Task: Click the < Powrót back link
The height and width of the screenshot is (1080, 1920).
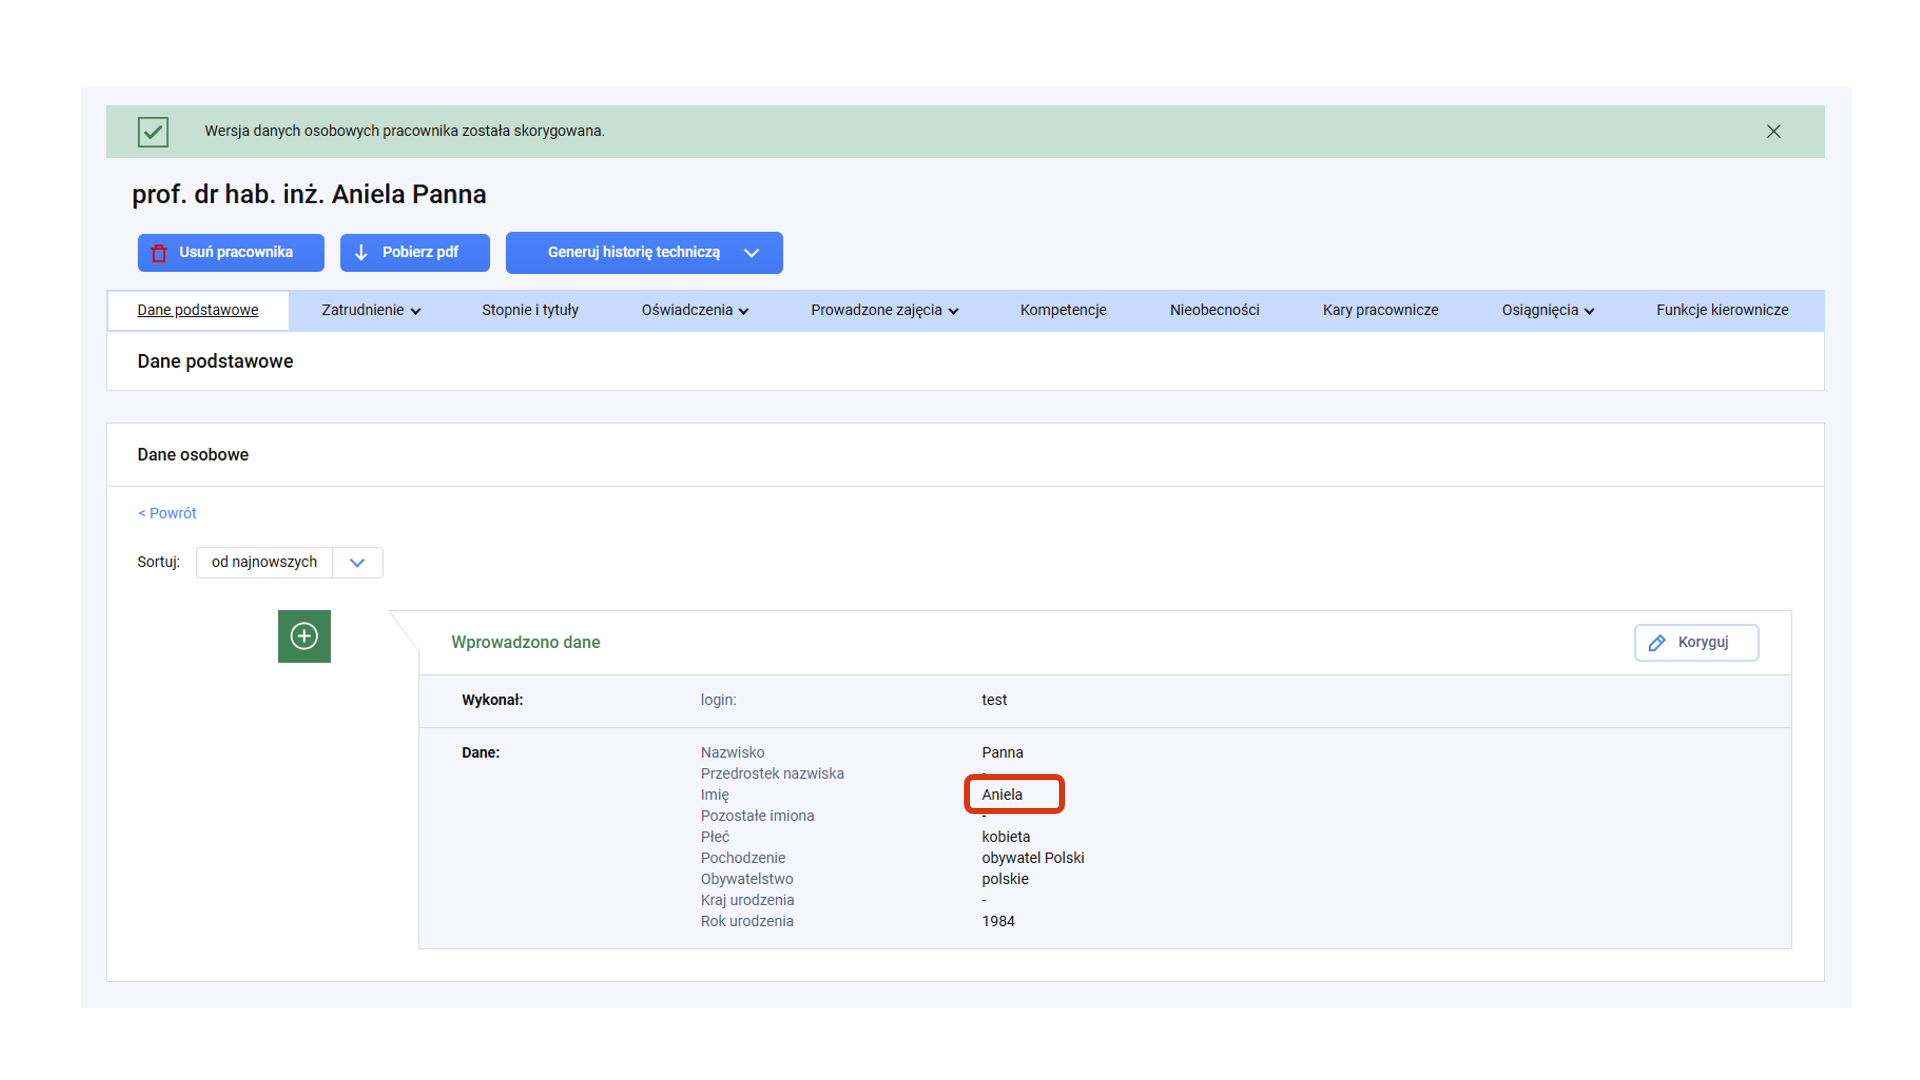Action: tap(167, 513)
